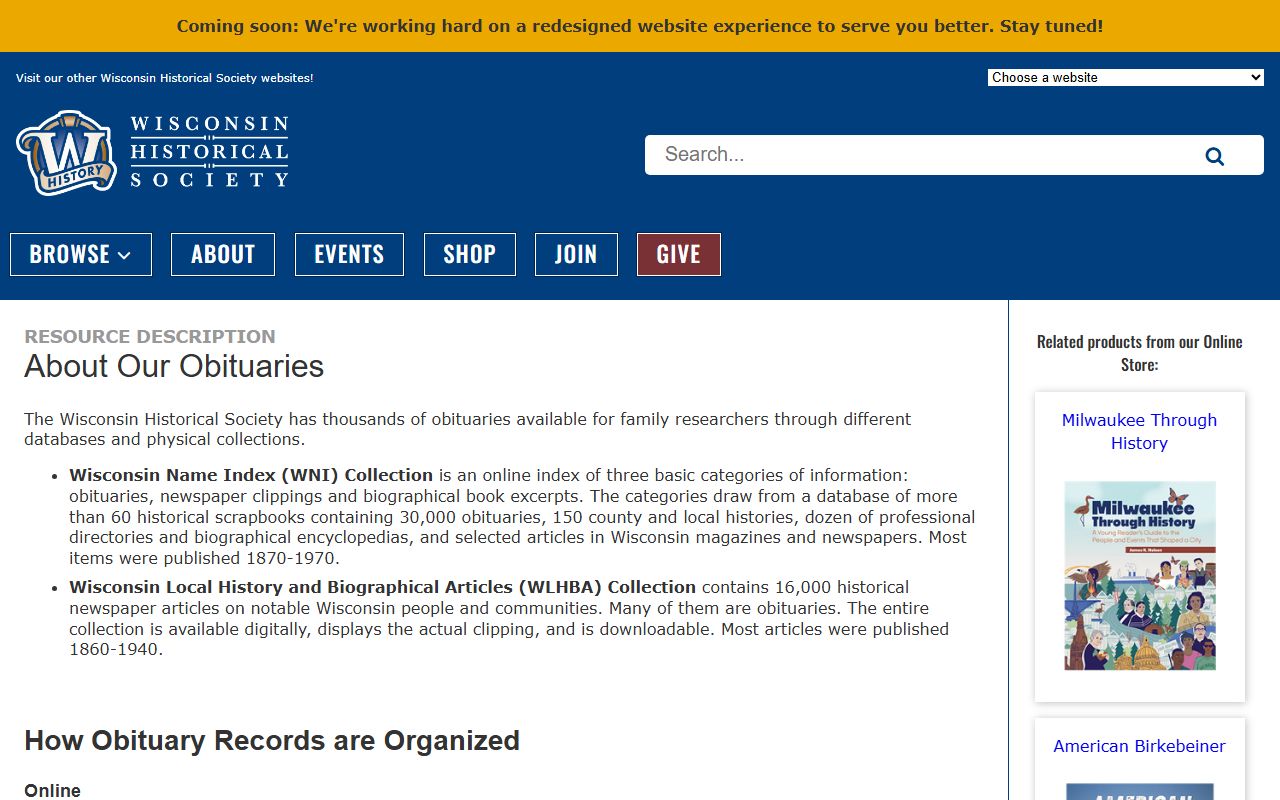Viewport: 1280px width, 800px height.
Task: Click the Wisconsin Historical Society logo
Action: [152, 152]
